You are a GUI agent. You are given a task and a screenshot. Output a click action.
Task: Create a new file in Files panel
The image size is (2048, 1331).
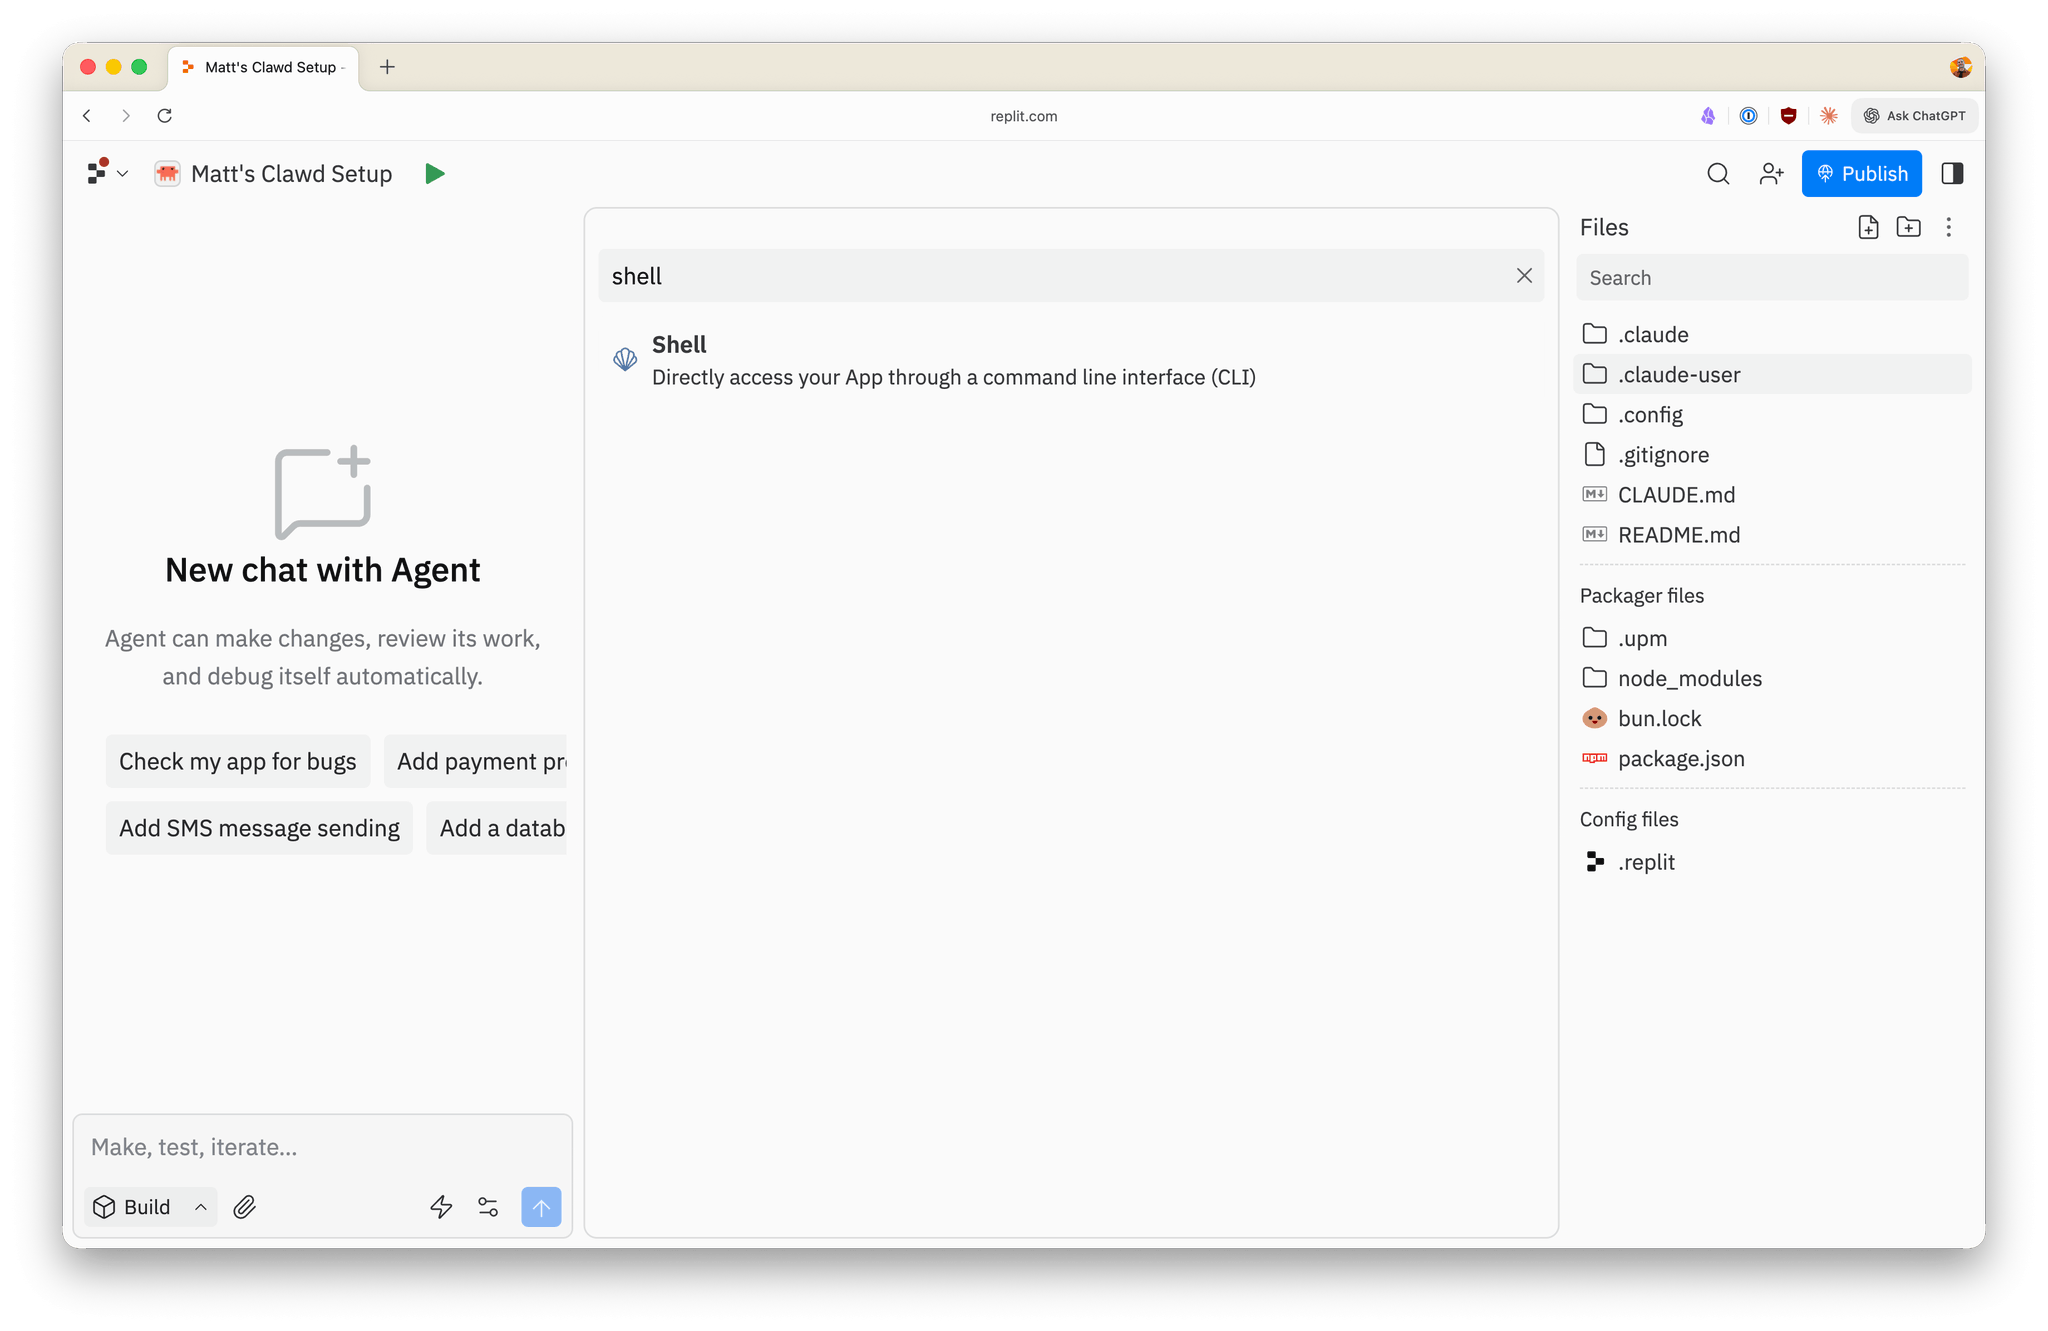1868,227
